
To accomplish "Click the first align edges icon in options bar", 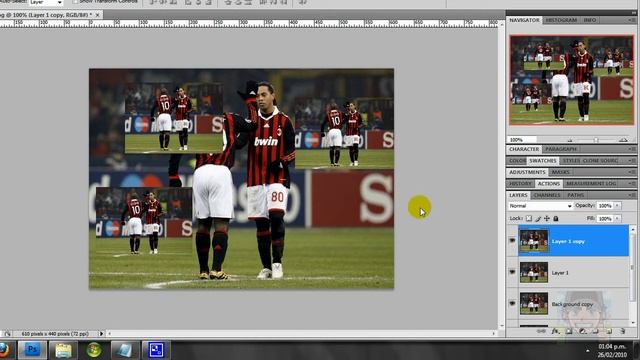I will pos(153,2).
